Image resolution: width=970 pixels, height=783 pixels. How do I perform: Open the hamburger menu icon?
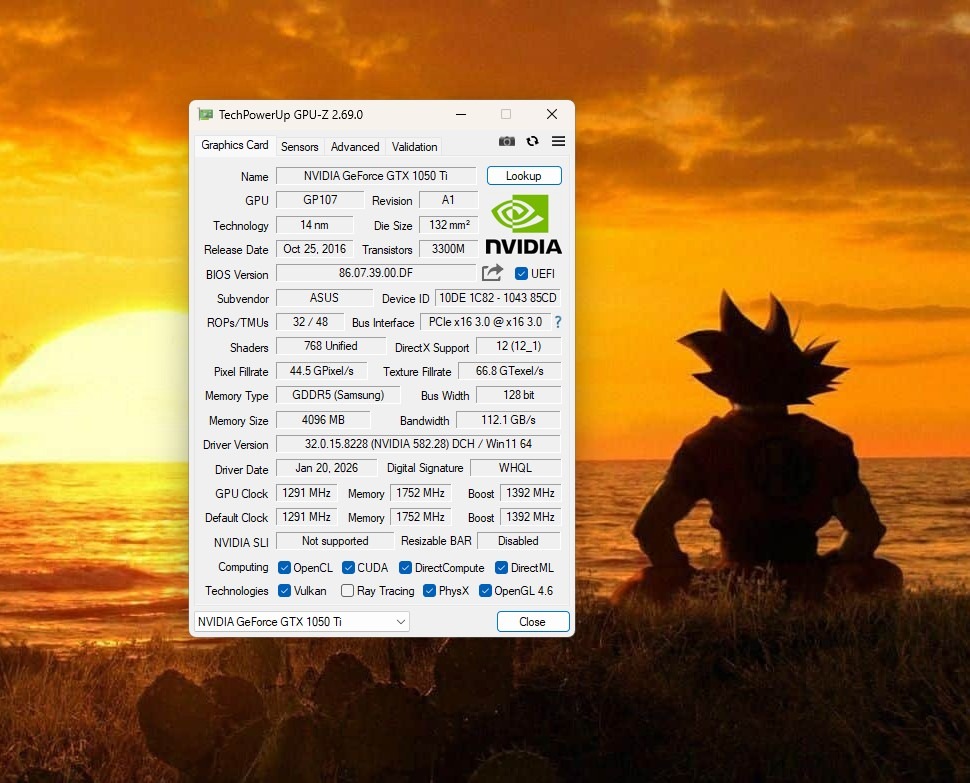click(558, 141)
